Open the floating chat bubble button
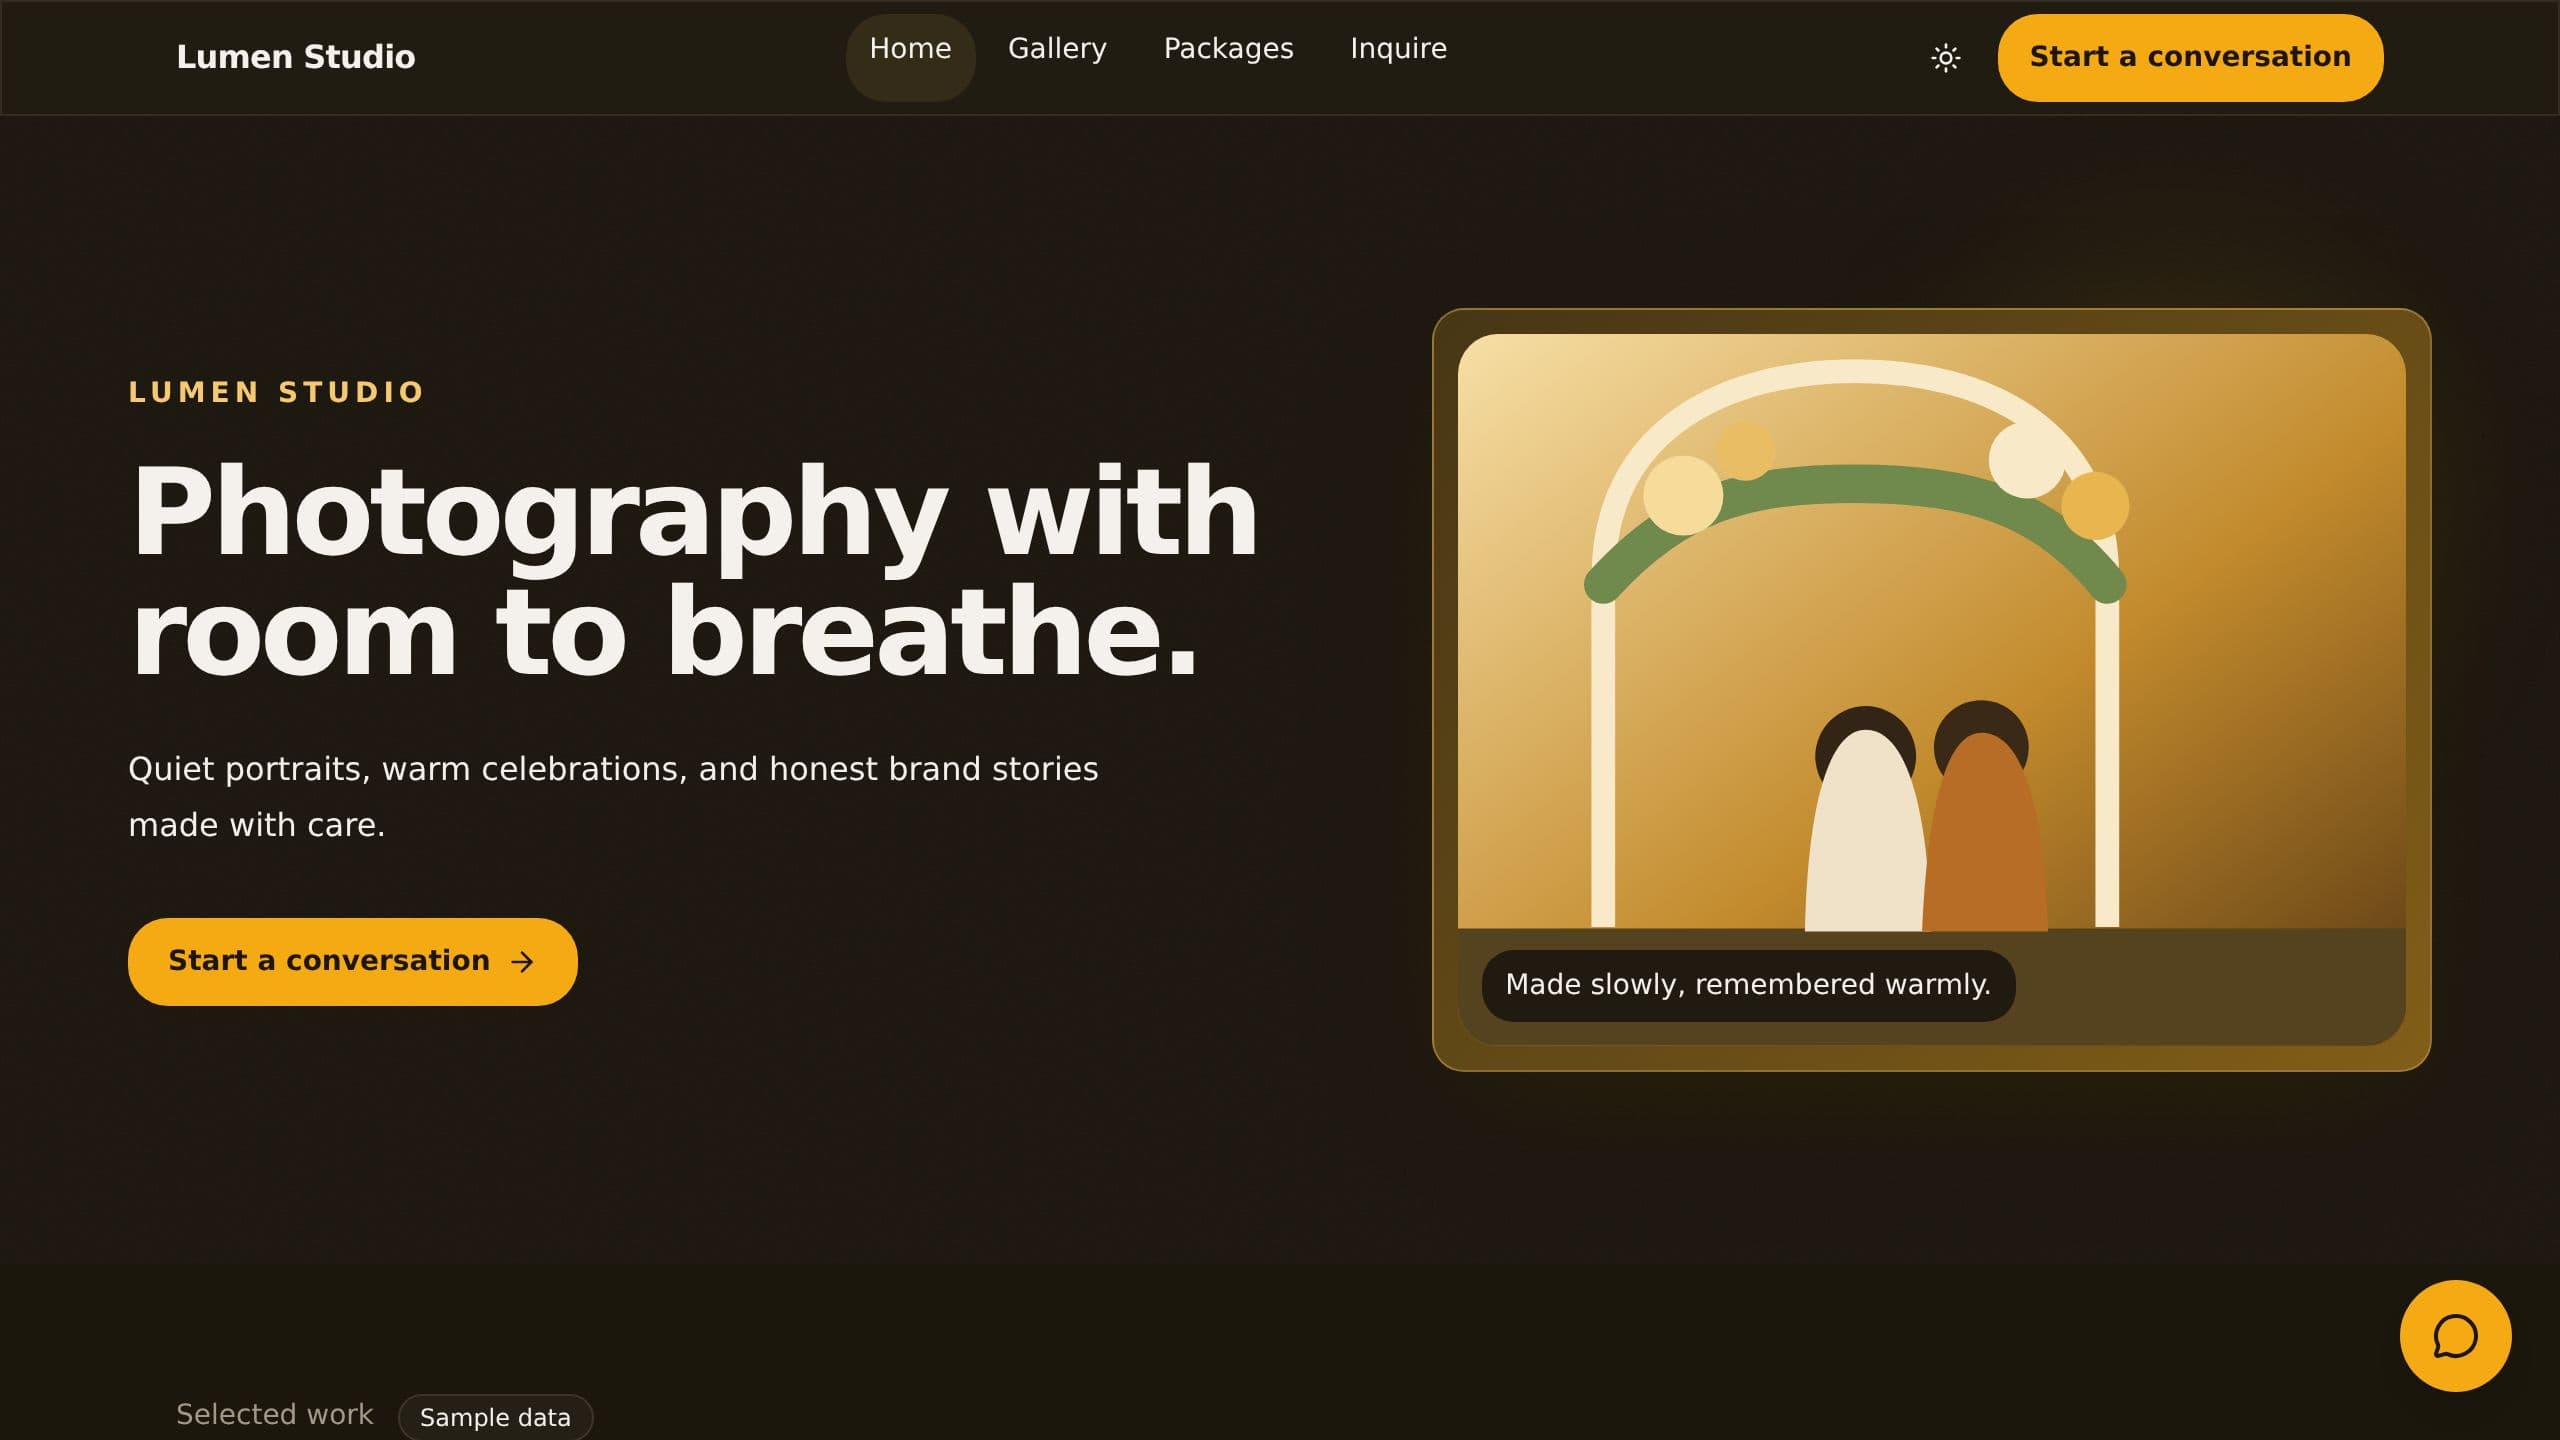 click(x=2455, y=1336)
